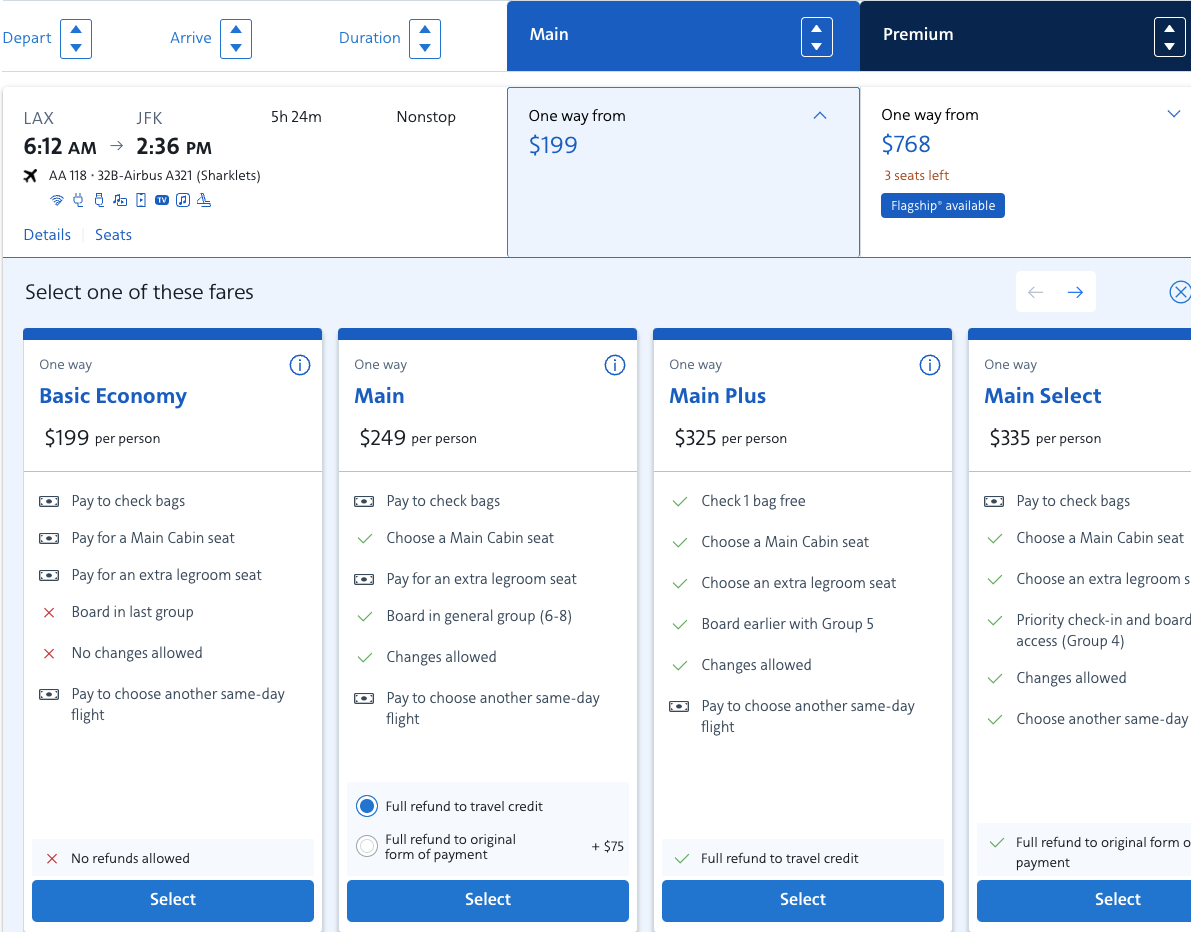Select full refund to travel credit option
Screen dimensions: 1191x932
(x=366, y=806)
